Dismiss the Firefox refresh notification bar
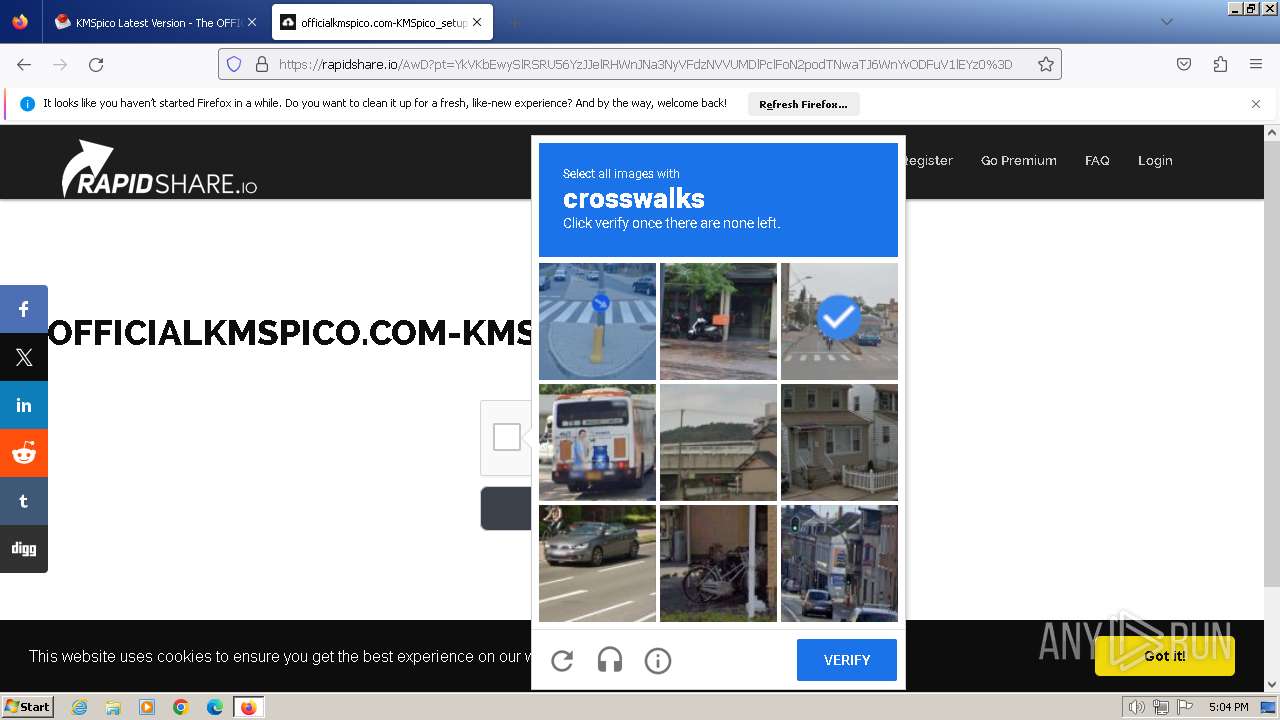 1256,104
